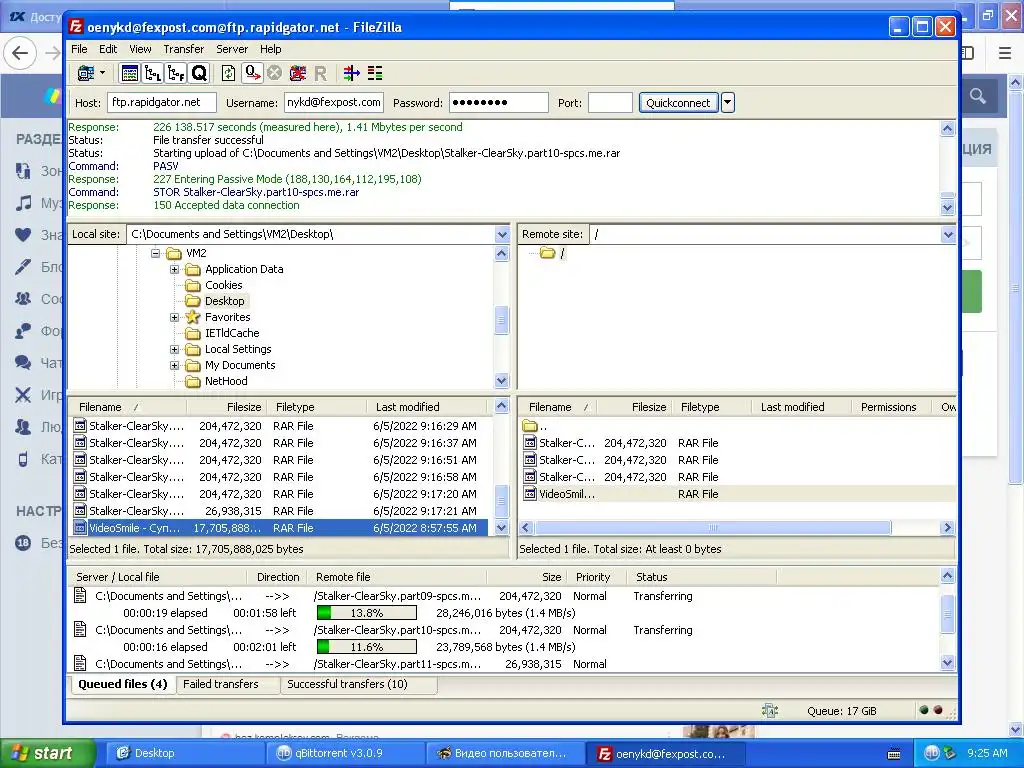Open the Help menu

(x=270, y=49)
